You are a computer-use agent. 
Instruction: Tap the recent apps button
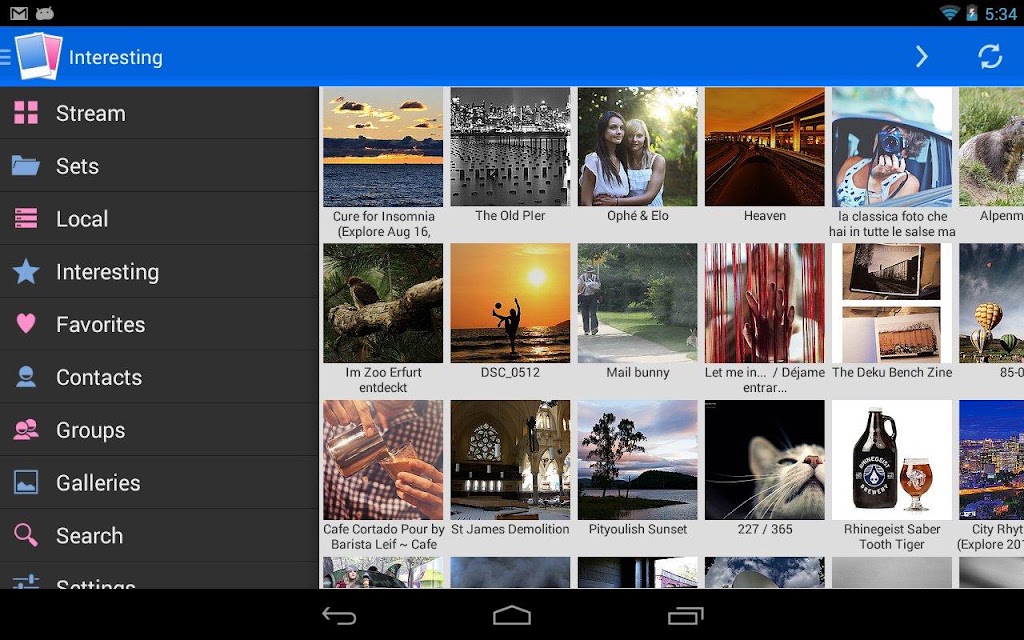pos(685,615)
